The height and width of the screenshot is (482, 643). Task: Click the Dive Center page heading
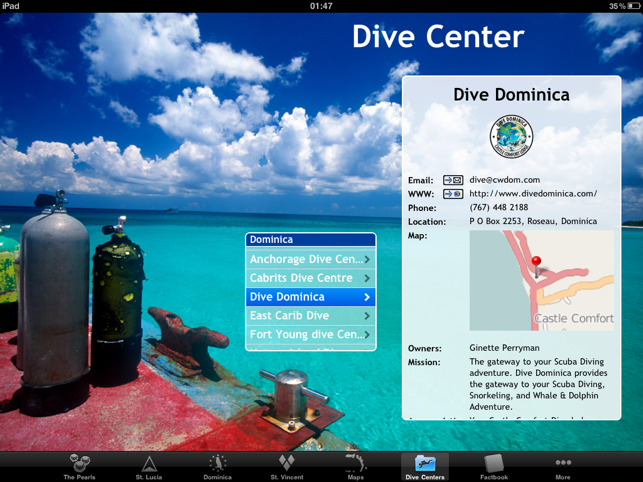[x=438, y=37]
